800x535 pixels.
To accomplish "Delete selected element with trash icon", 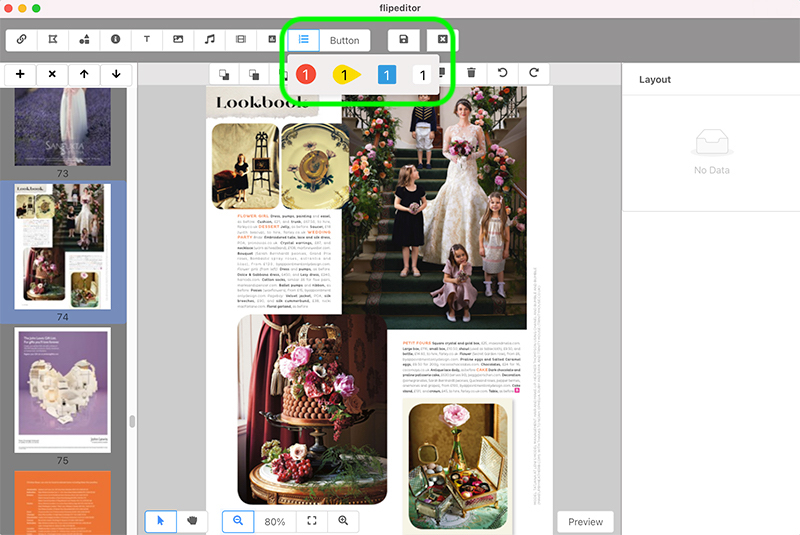I will [x=471, y=73].
